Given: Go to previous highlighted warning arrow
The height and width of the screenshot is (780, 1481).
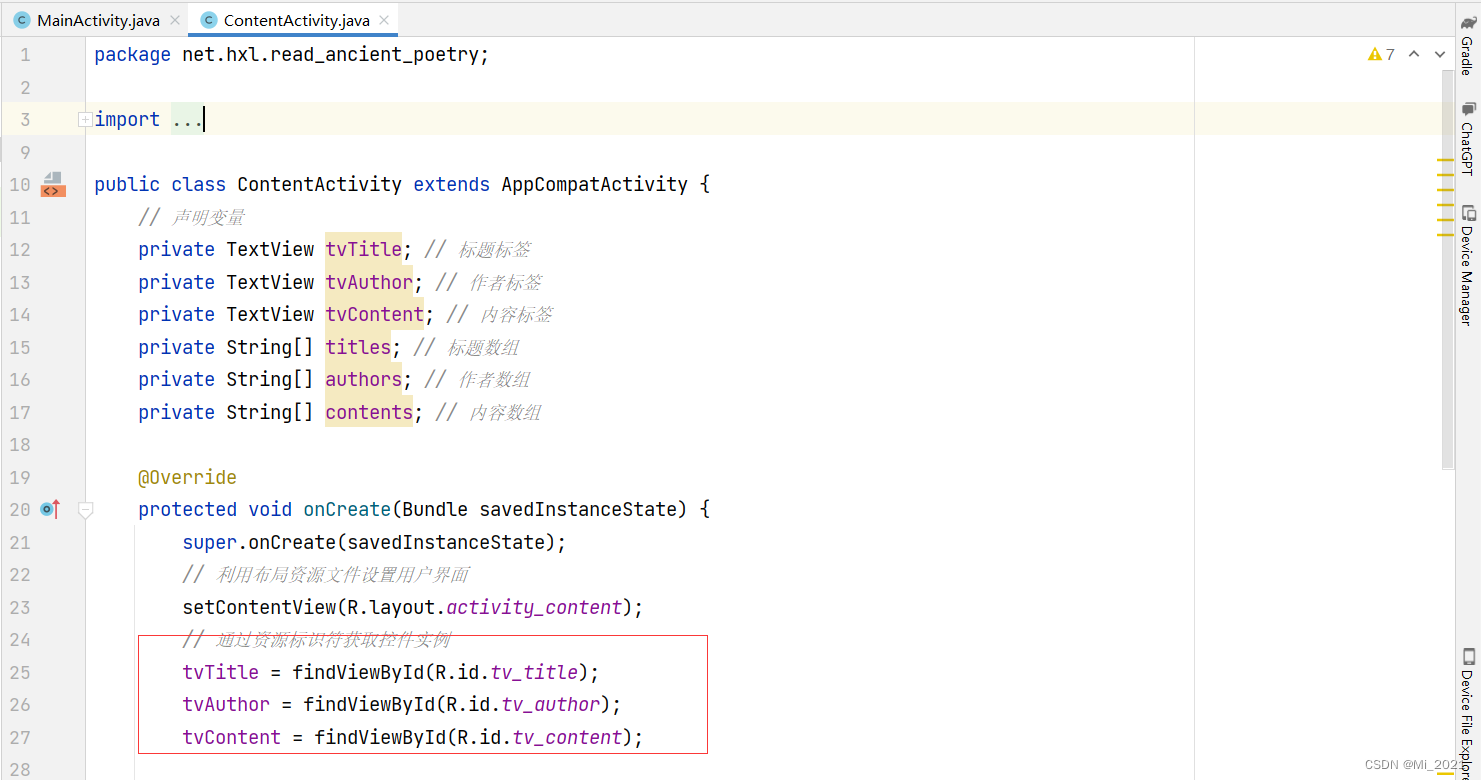Looking at the screenshot, I should click(1414, 54).
